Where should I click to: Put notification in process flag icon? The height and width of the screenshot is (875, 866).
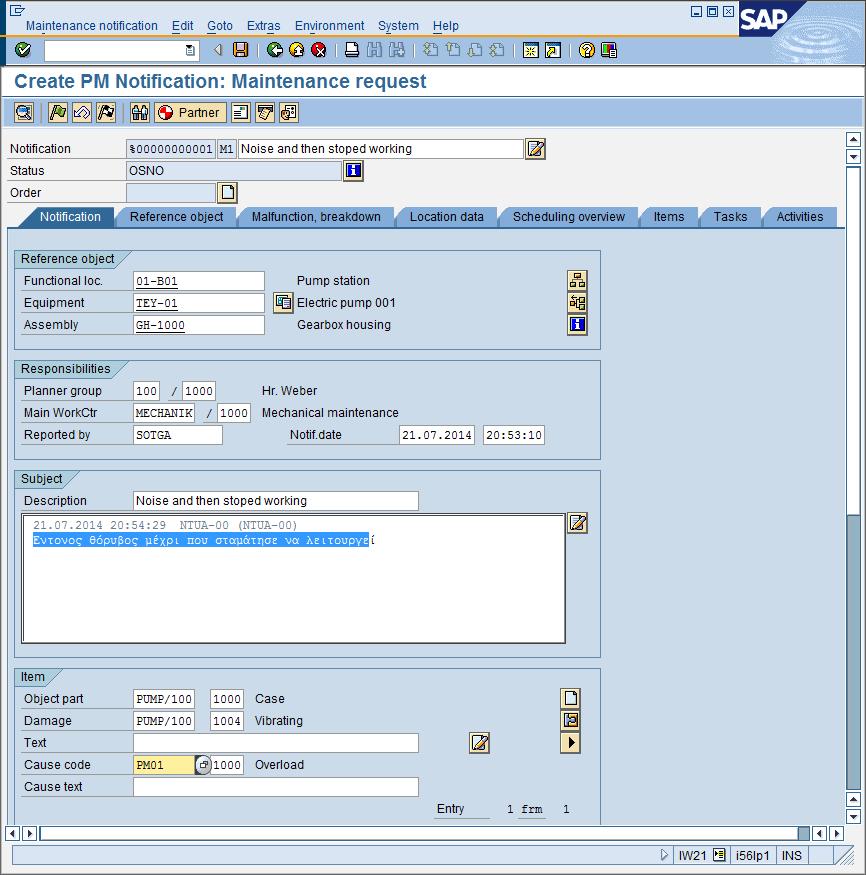57,113
